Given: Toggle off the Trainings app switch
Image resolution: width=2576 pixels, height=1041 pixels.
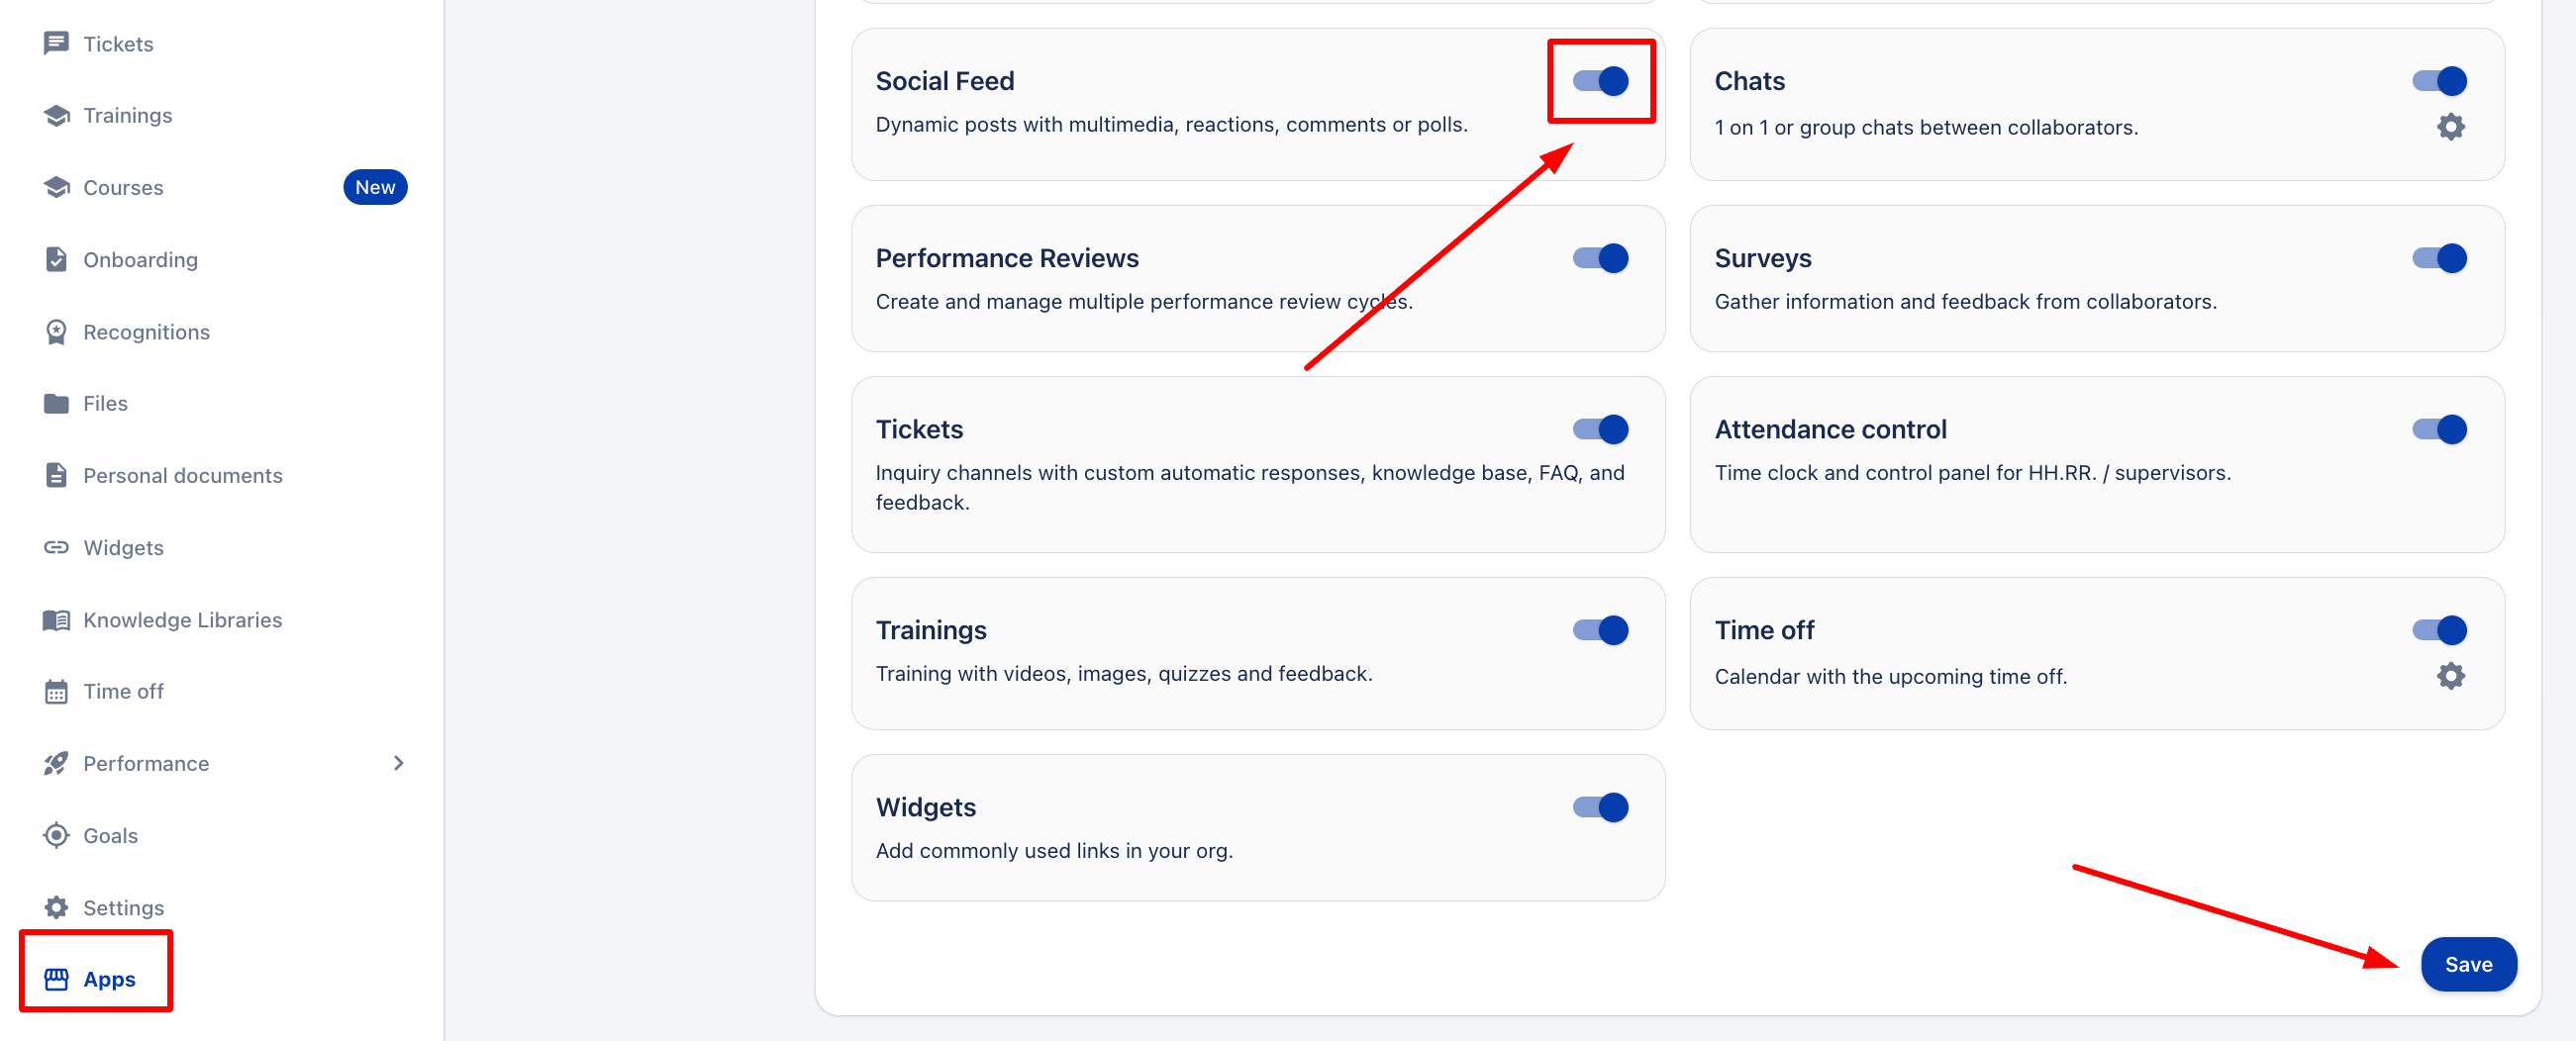Looking at the screenshot, I should (x=1600, y=630).
